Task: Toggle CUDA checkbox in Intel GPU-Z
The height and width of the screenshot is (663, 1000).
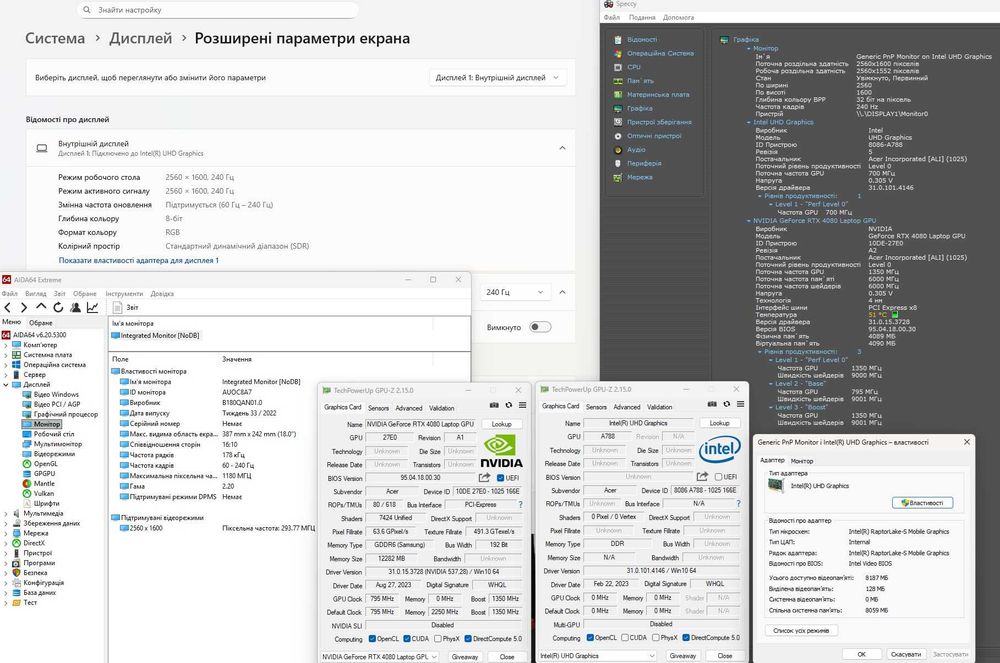Action: (x=625, y=638)
